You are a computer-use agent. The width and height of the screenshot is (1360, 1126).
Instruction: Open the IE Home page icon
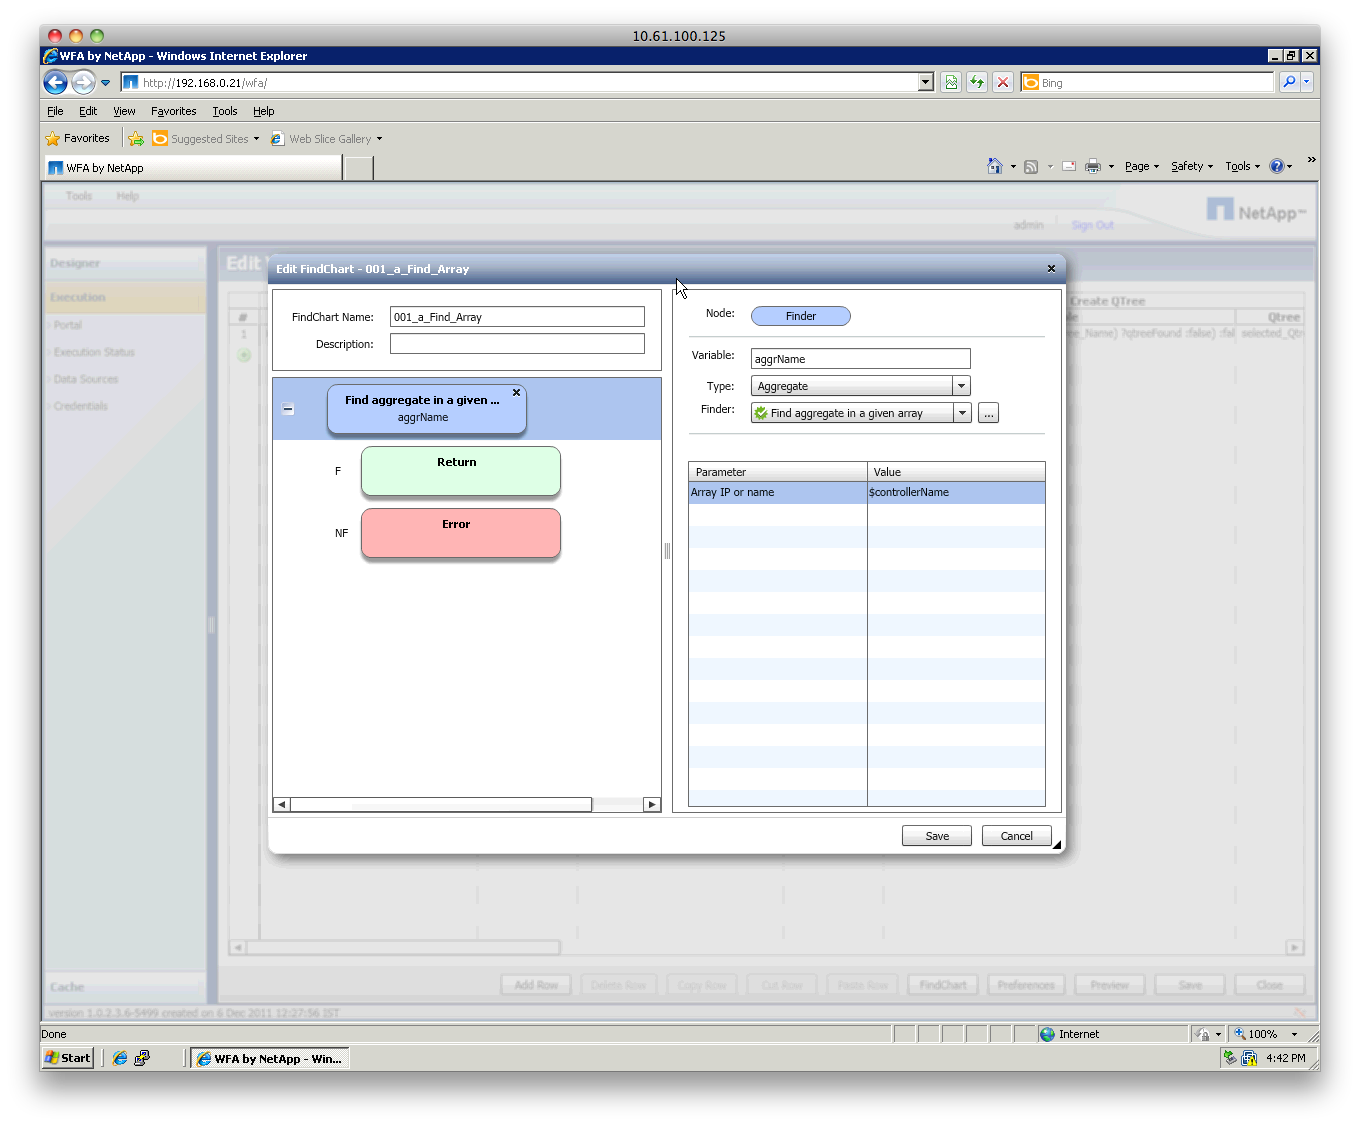(994, 167)
